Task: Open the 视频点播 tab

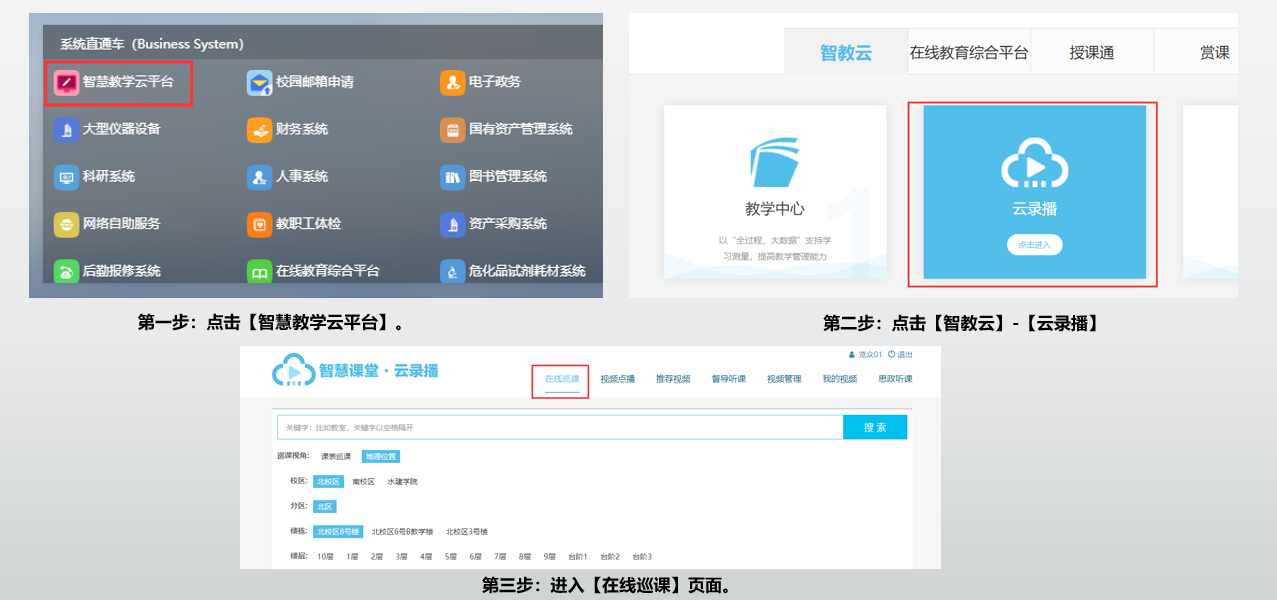Action: [x=617, y=380]
